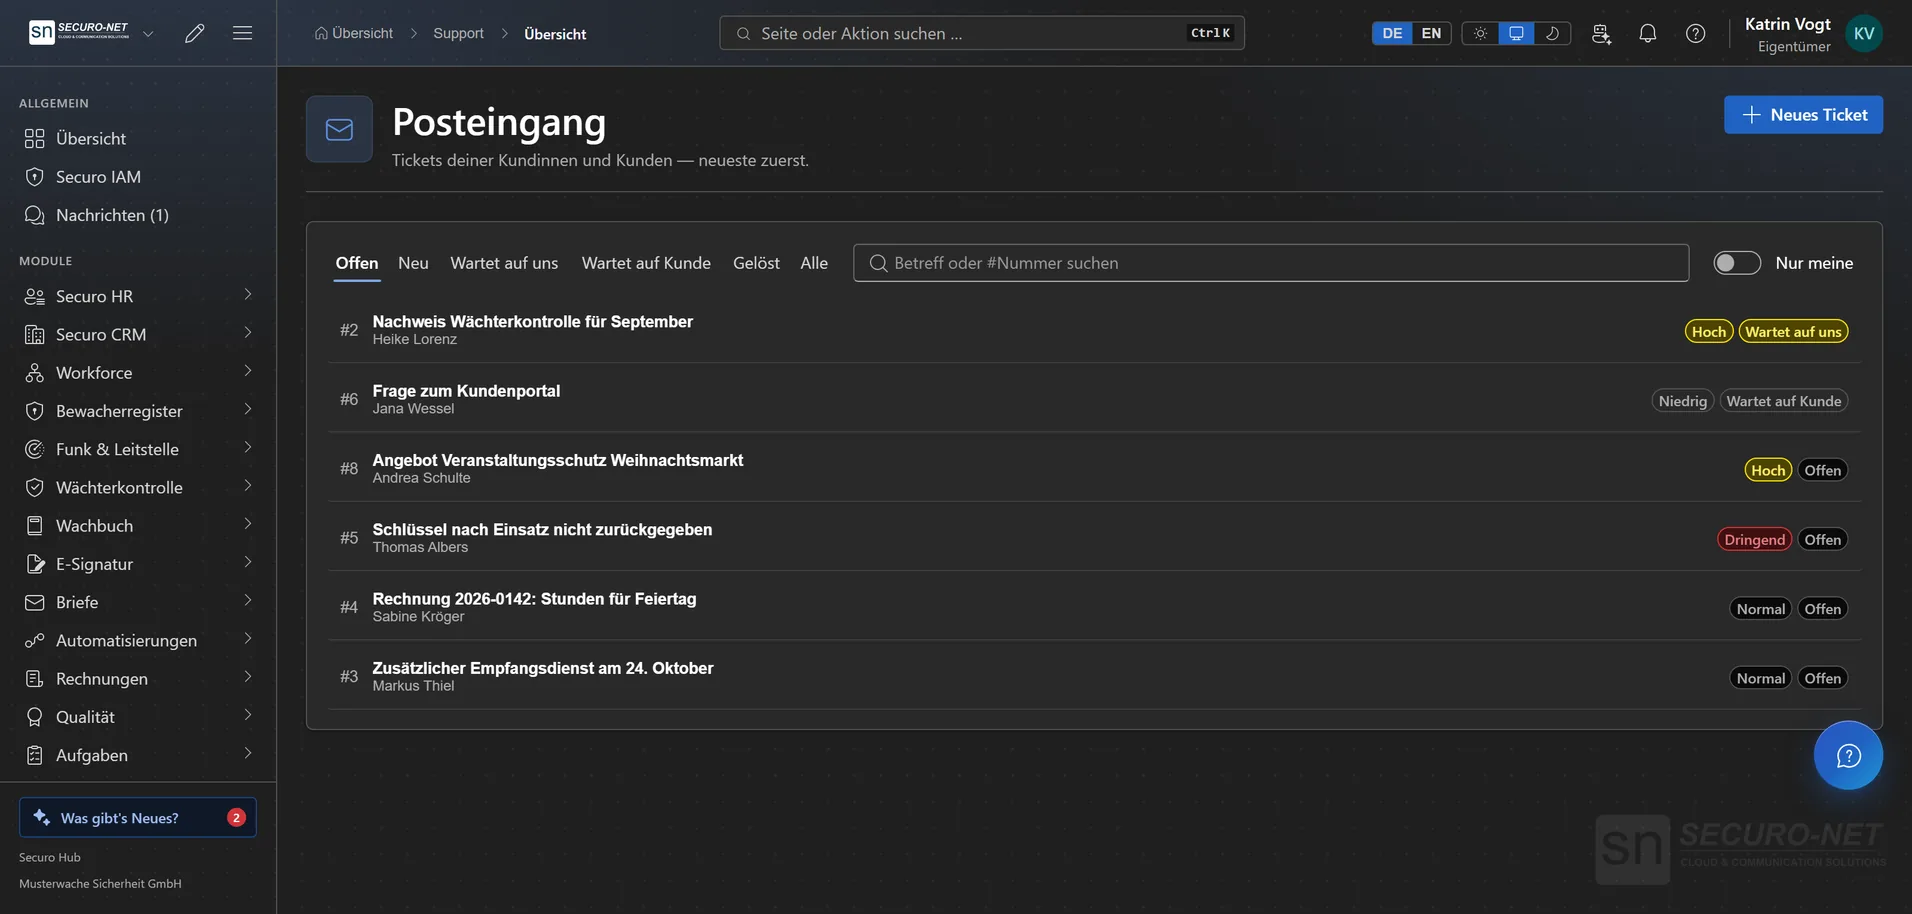Open the notifications bell
This screenshot has height=914, width=1912.
click(1648, 33)
